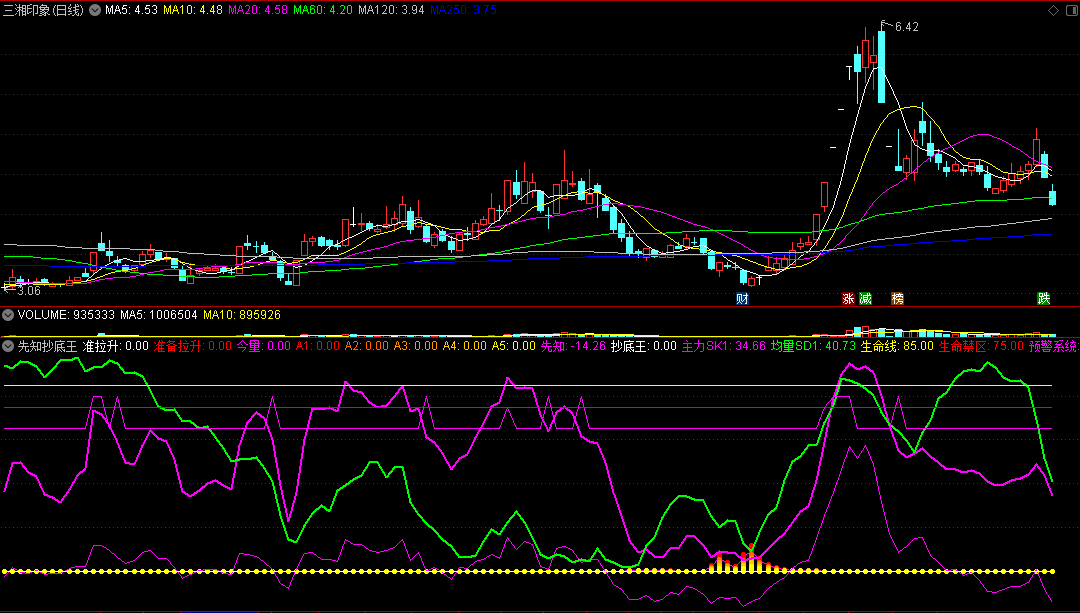Image resolution: width=1080 pixels, height=613 pixels.
Task: Click the 三湘印象(日线) chart title
Action: point(44,10)
